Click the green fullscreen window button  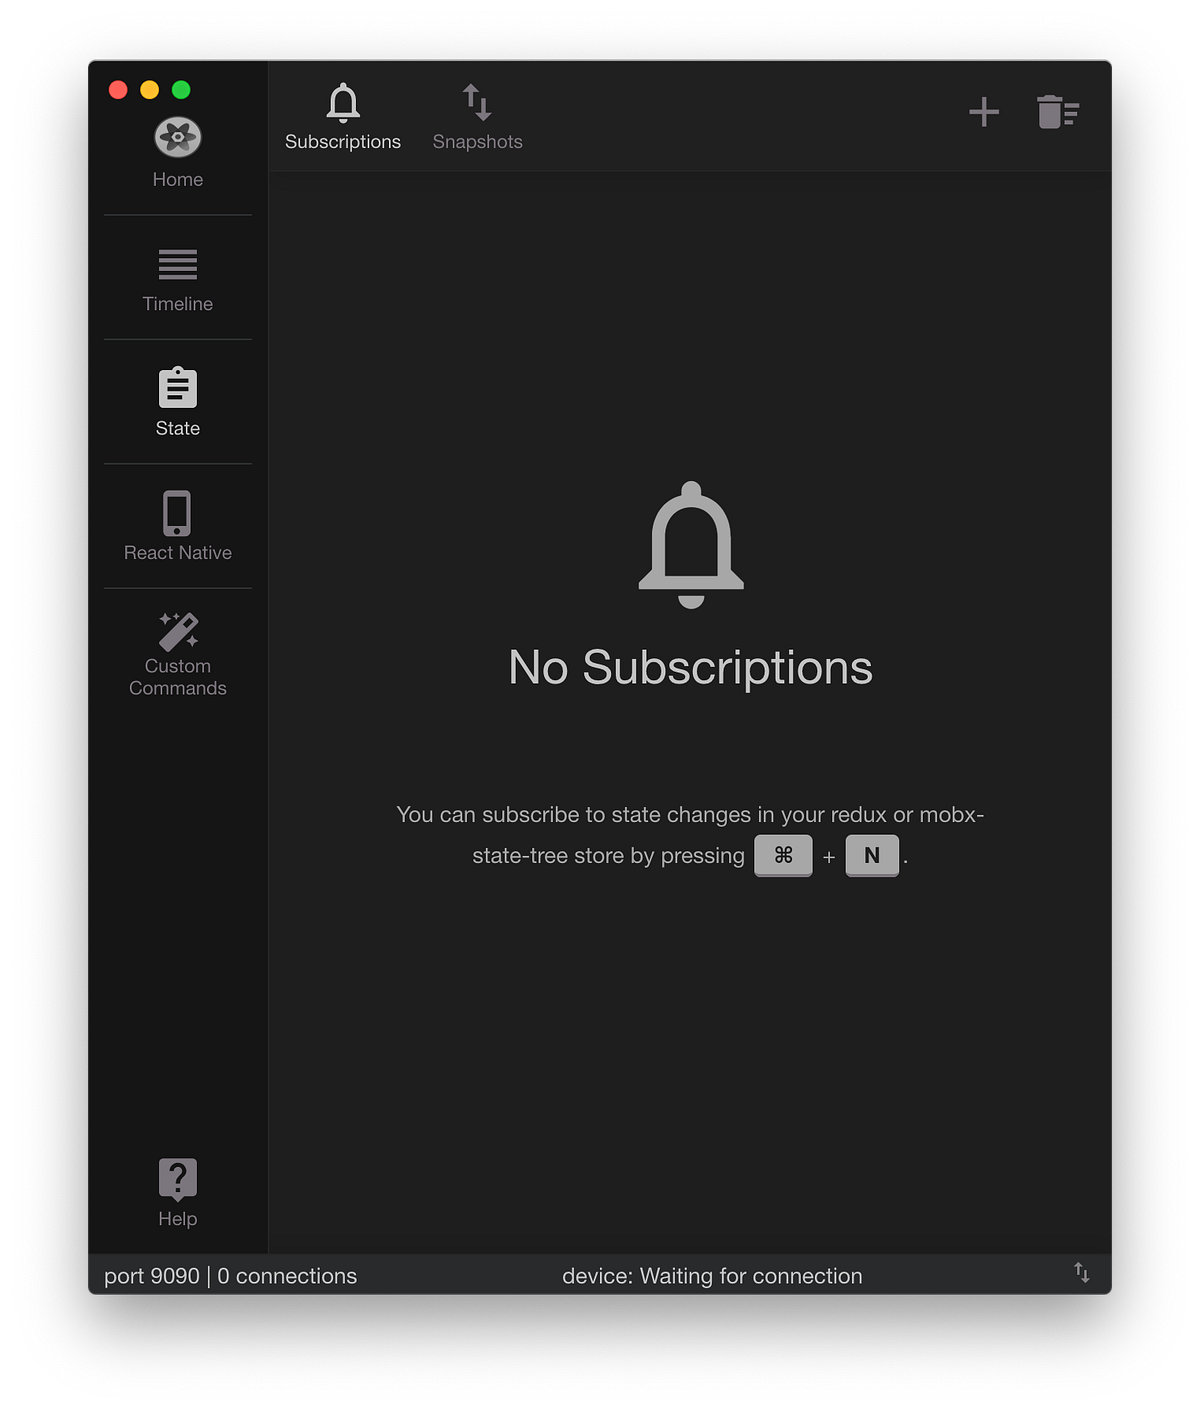pyautogui.click(x=181, y=90)
